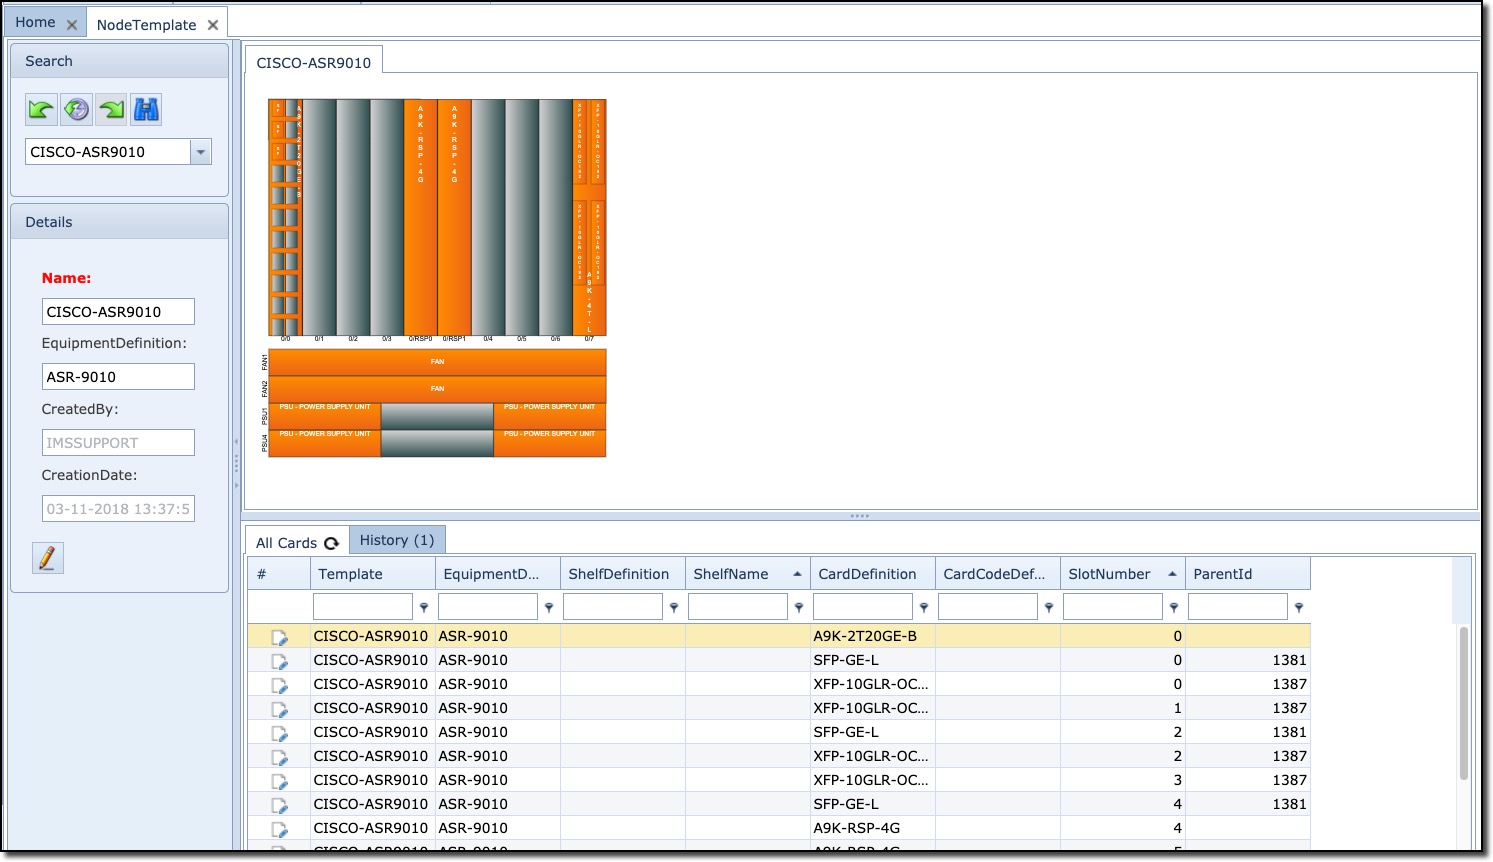Open the Template column filter icon
Viewport: 1493px width, 862px height.
pyautogui.click(x=424, y=607)
